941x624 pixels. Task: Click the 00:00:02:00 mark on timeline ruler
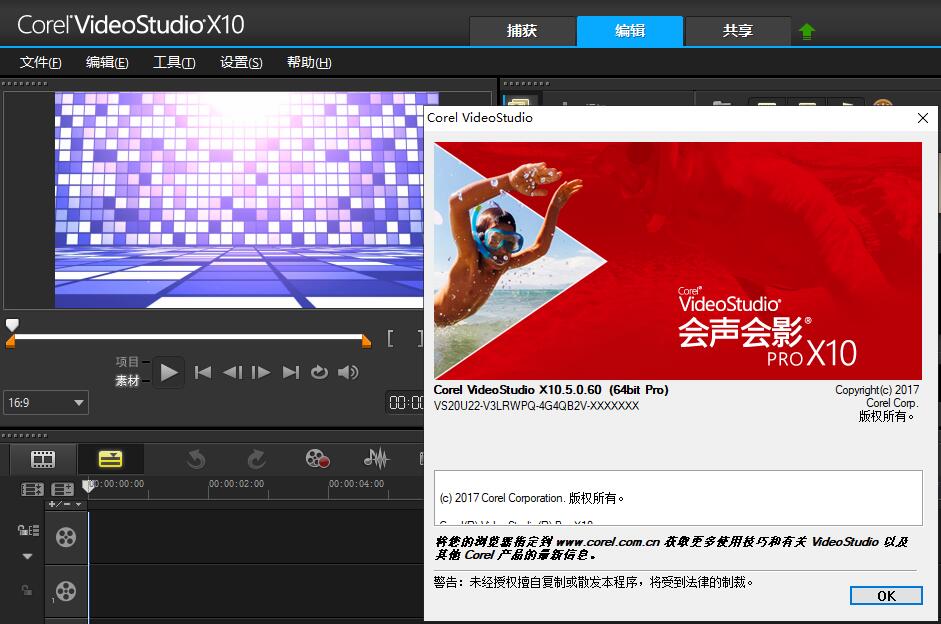pos(236,484)
